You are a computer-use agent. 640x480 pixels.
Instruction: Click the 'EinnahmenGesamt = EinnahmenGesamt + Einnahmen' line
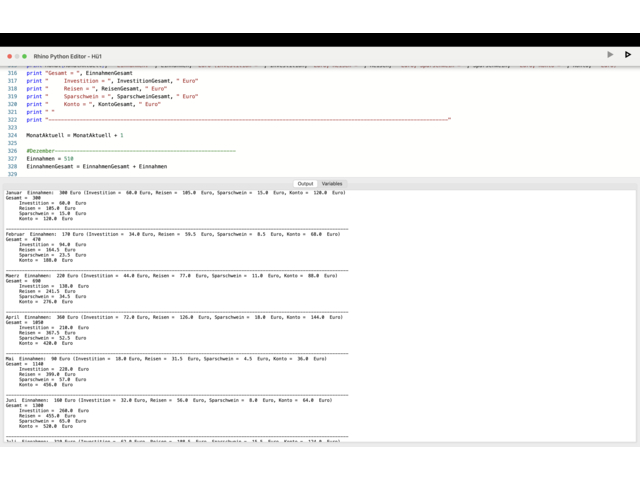(97, 166)
